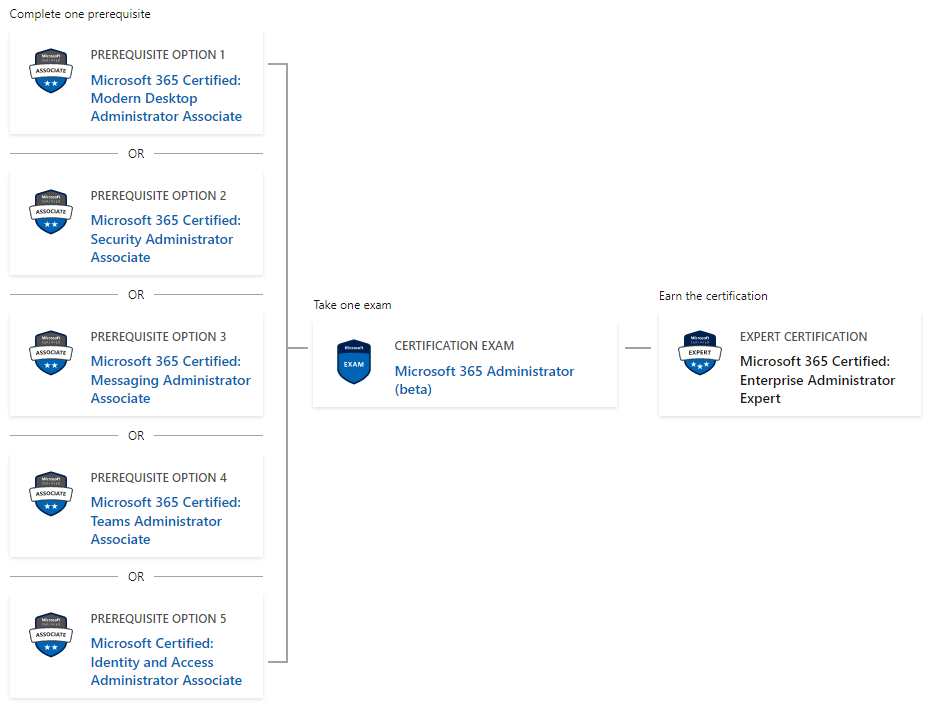932x709 pixels.
Task: Click the 'CERTIFICATION EXAM' label
Action: coord(454,346)
